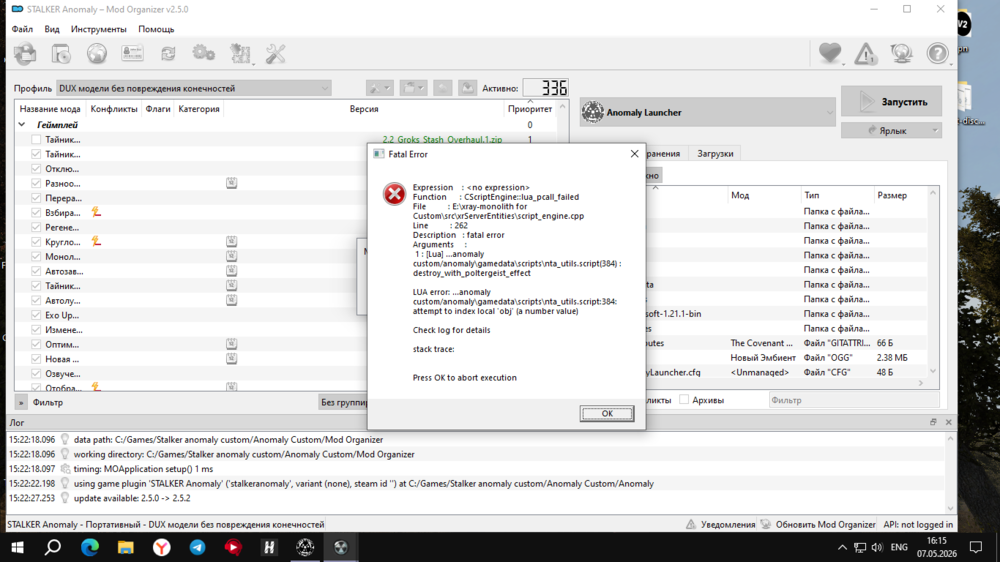The width and height of the screenshot is (1000, 562).
Task: Uncheck the Отклю... mod checkbox
Action: (36, 169)
